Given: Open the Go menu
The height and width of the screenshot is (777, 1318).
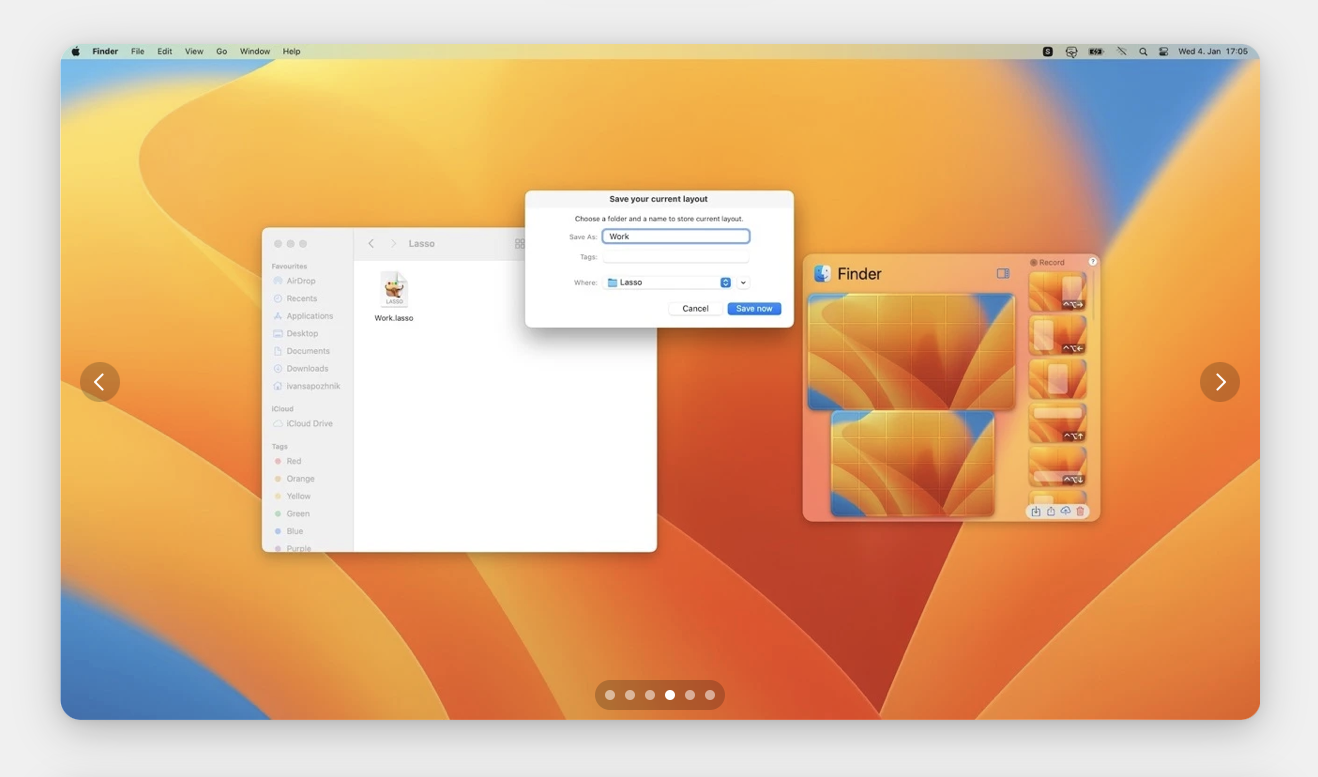Looking at the screenshot, I should pyautogui.click(x=221, y=51).
